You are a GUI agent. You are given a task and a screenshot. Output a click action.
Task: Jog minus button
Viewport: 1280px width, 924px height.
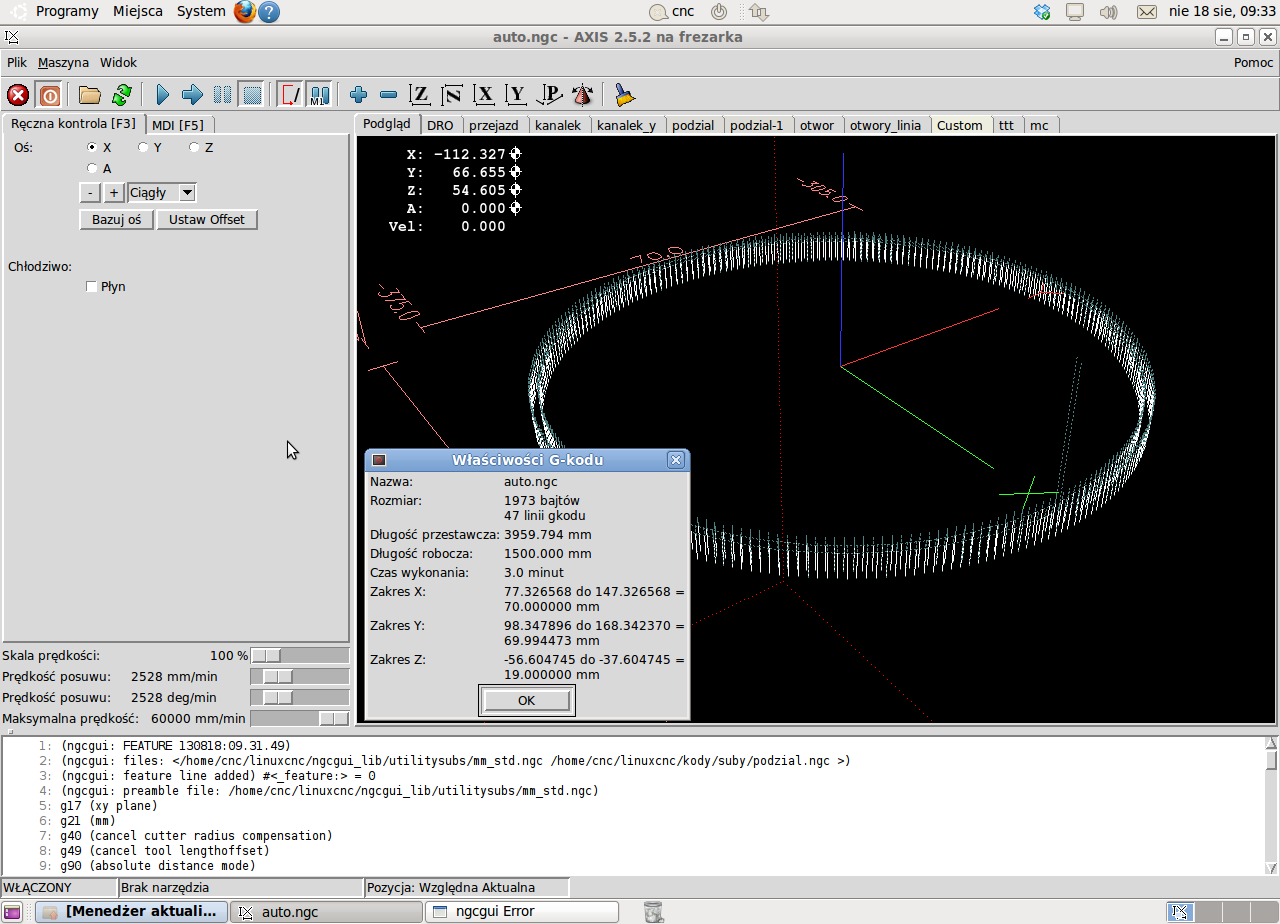click(x=90, y=193)
